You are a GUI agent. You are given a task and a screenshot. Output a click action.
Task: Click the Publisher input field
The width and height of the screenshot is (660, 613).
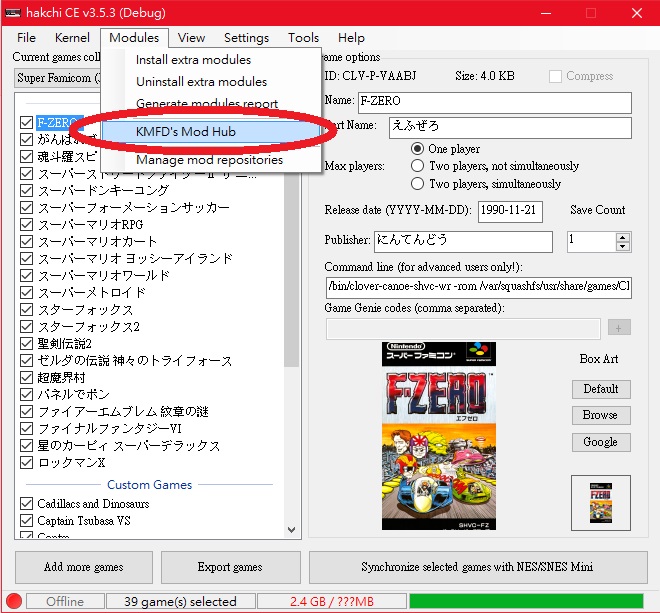463,242
